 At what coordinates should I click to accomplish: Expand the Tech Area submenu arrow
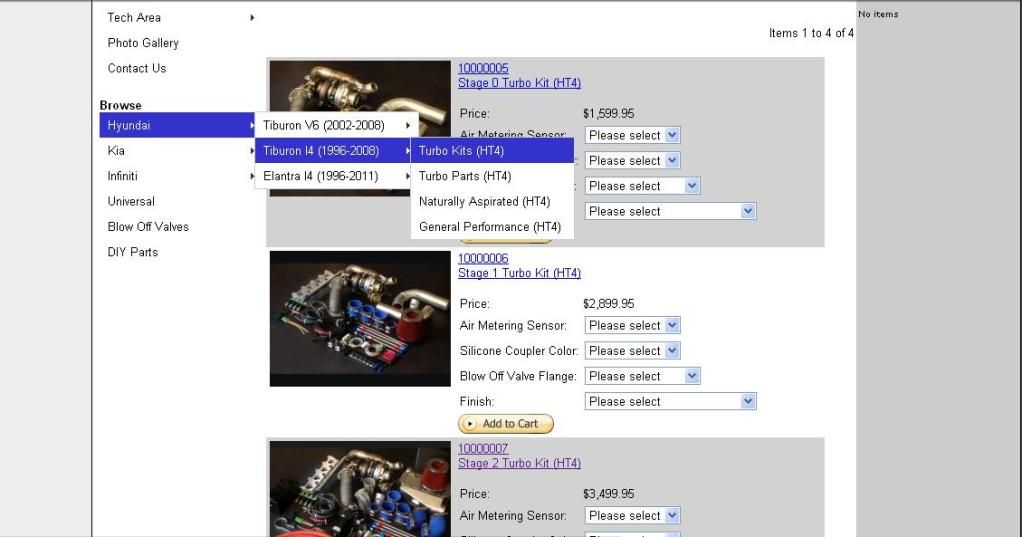click(252, 18)
